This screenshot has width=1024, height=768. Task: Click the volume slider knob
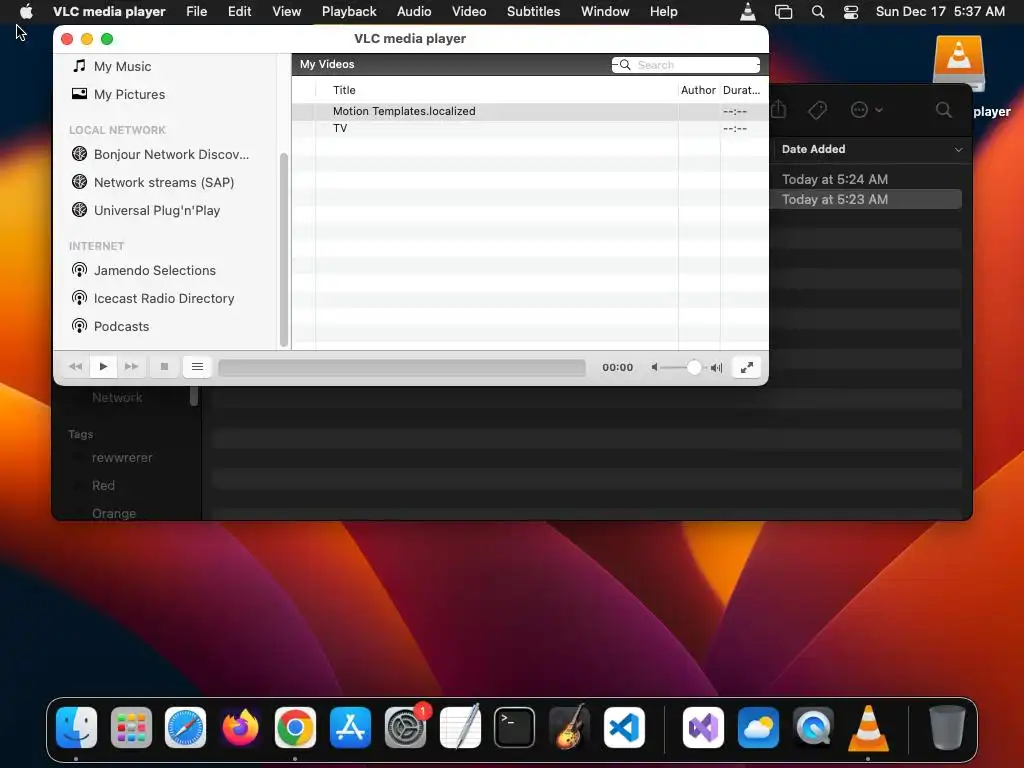[694, 368]
